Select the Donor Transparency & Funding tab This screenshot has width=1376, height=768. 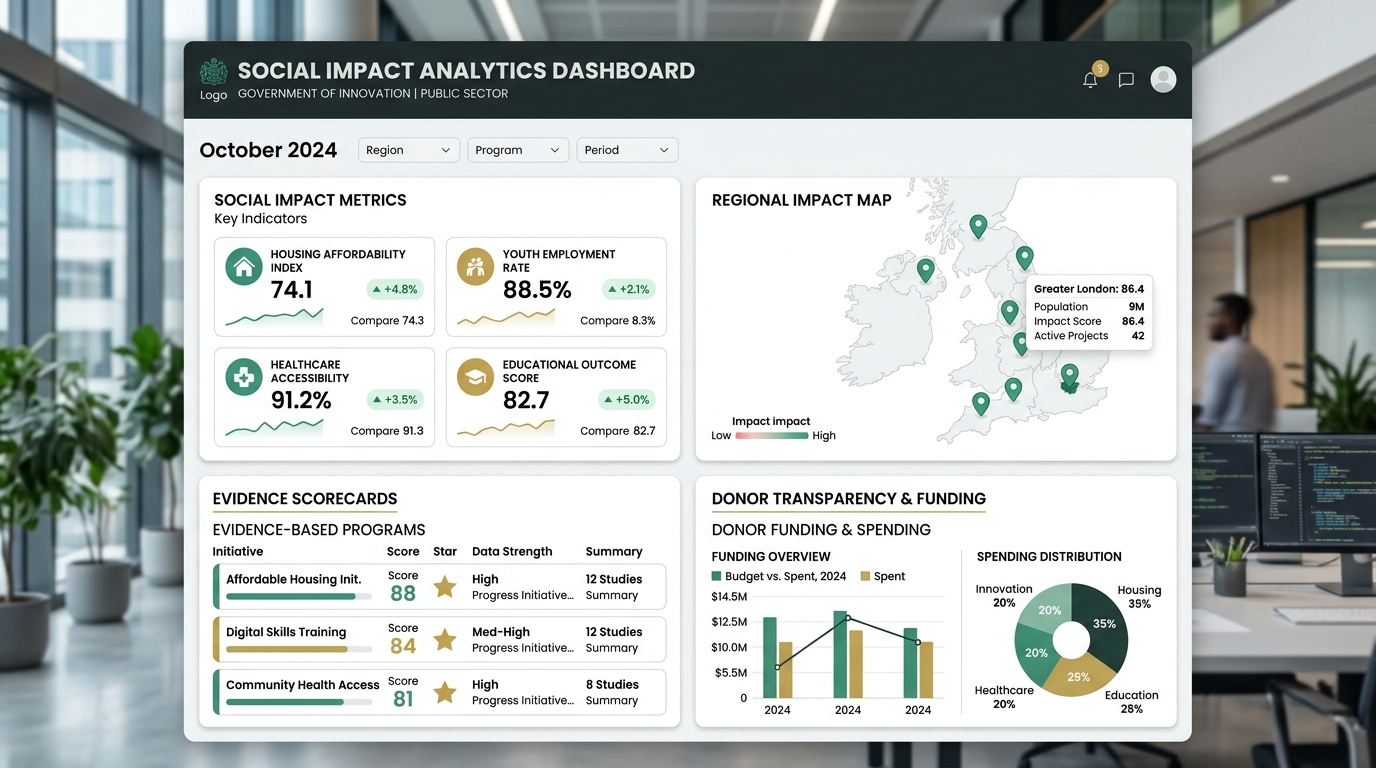point(849,499)
